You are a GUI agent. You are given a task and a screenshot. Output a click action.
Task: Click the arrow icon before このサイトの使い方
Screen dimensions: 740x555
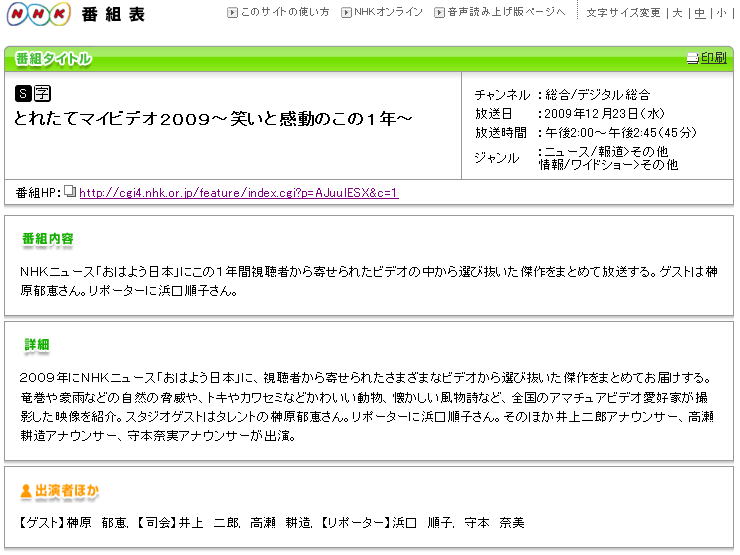[x=232, y=13]
